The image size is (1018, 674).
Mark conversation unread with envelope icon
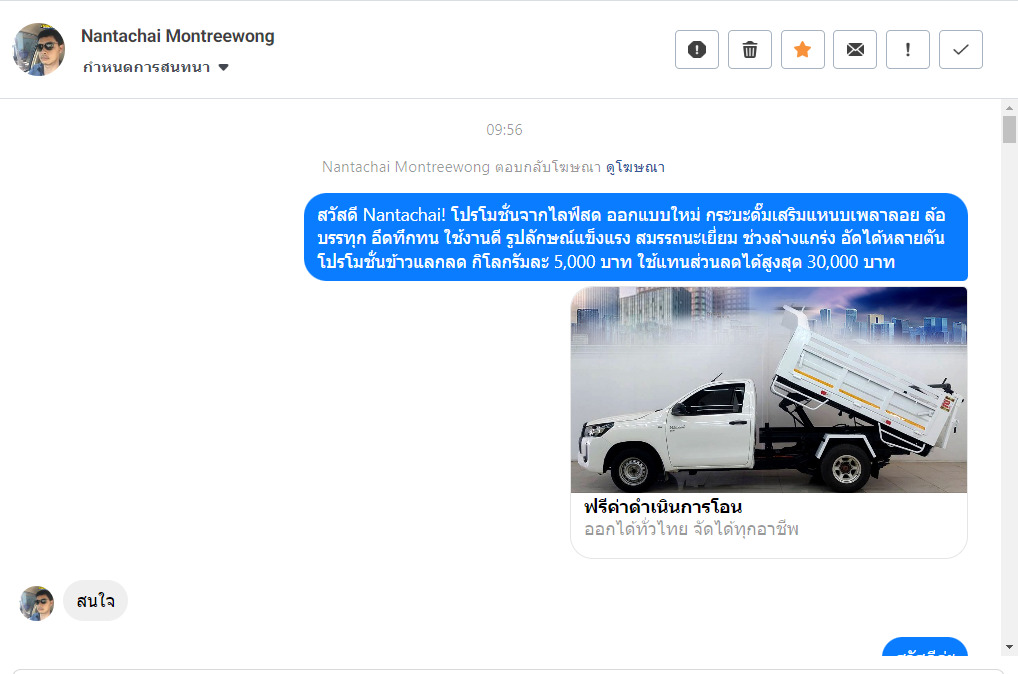pos(855,49)
